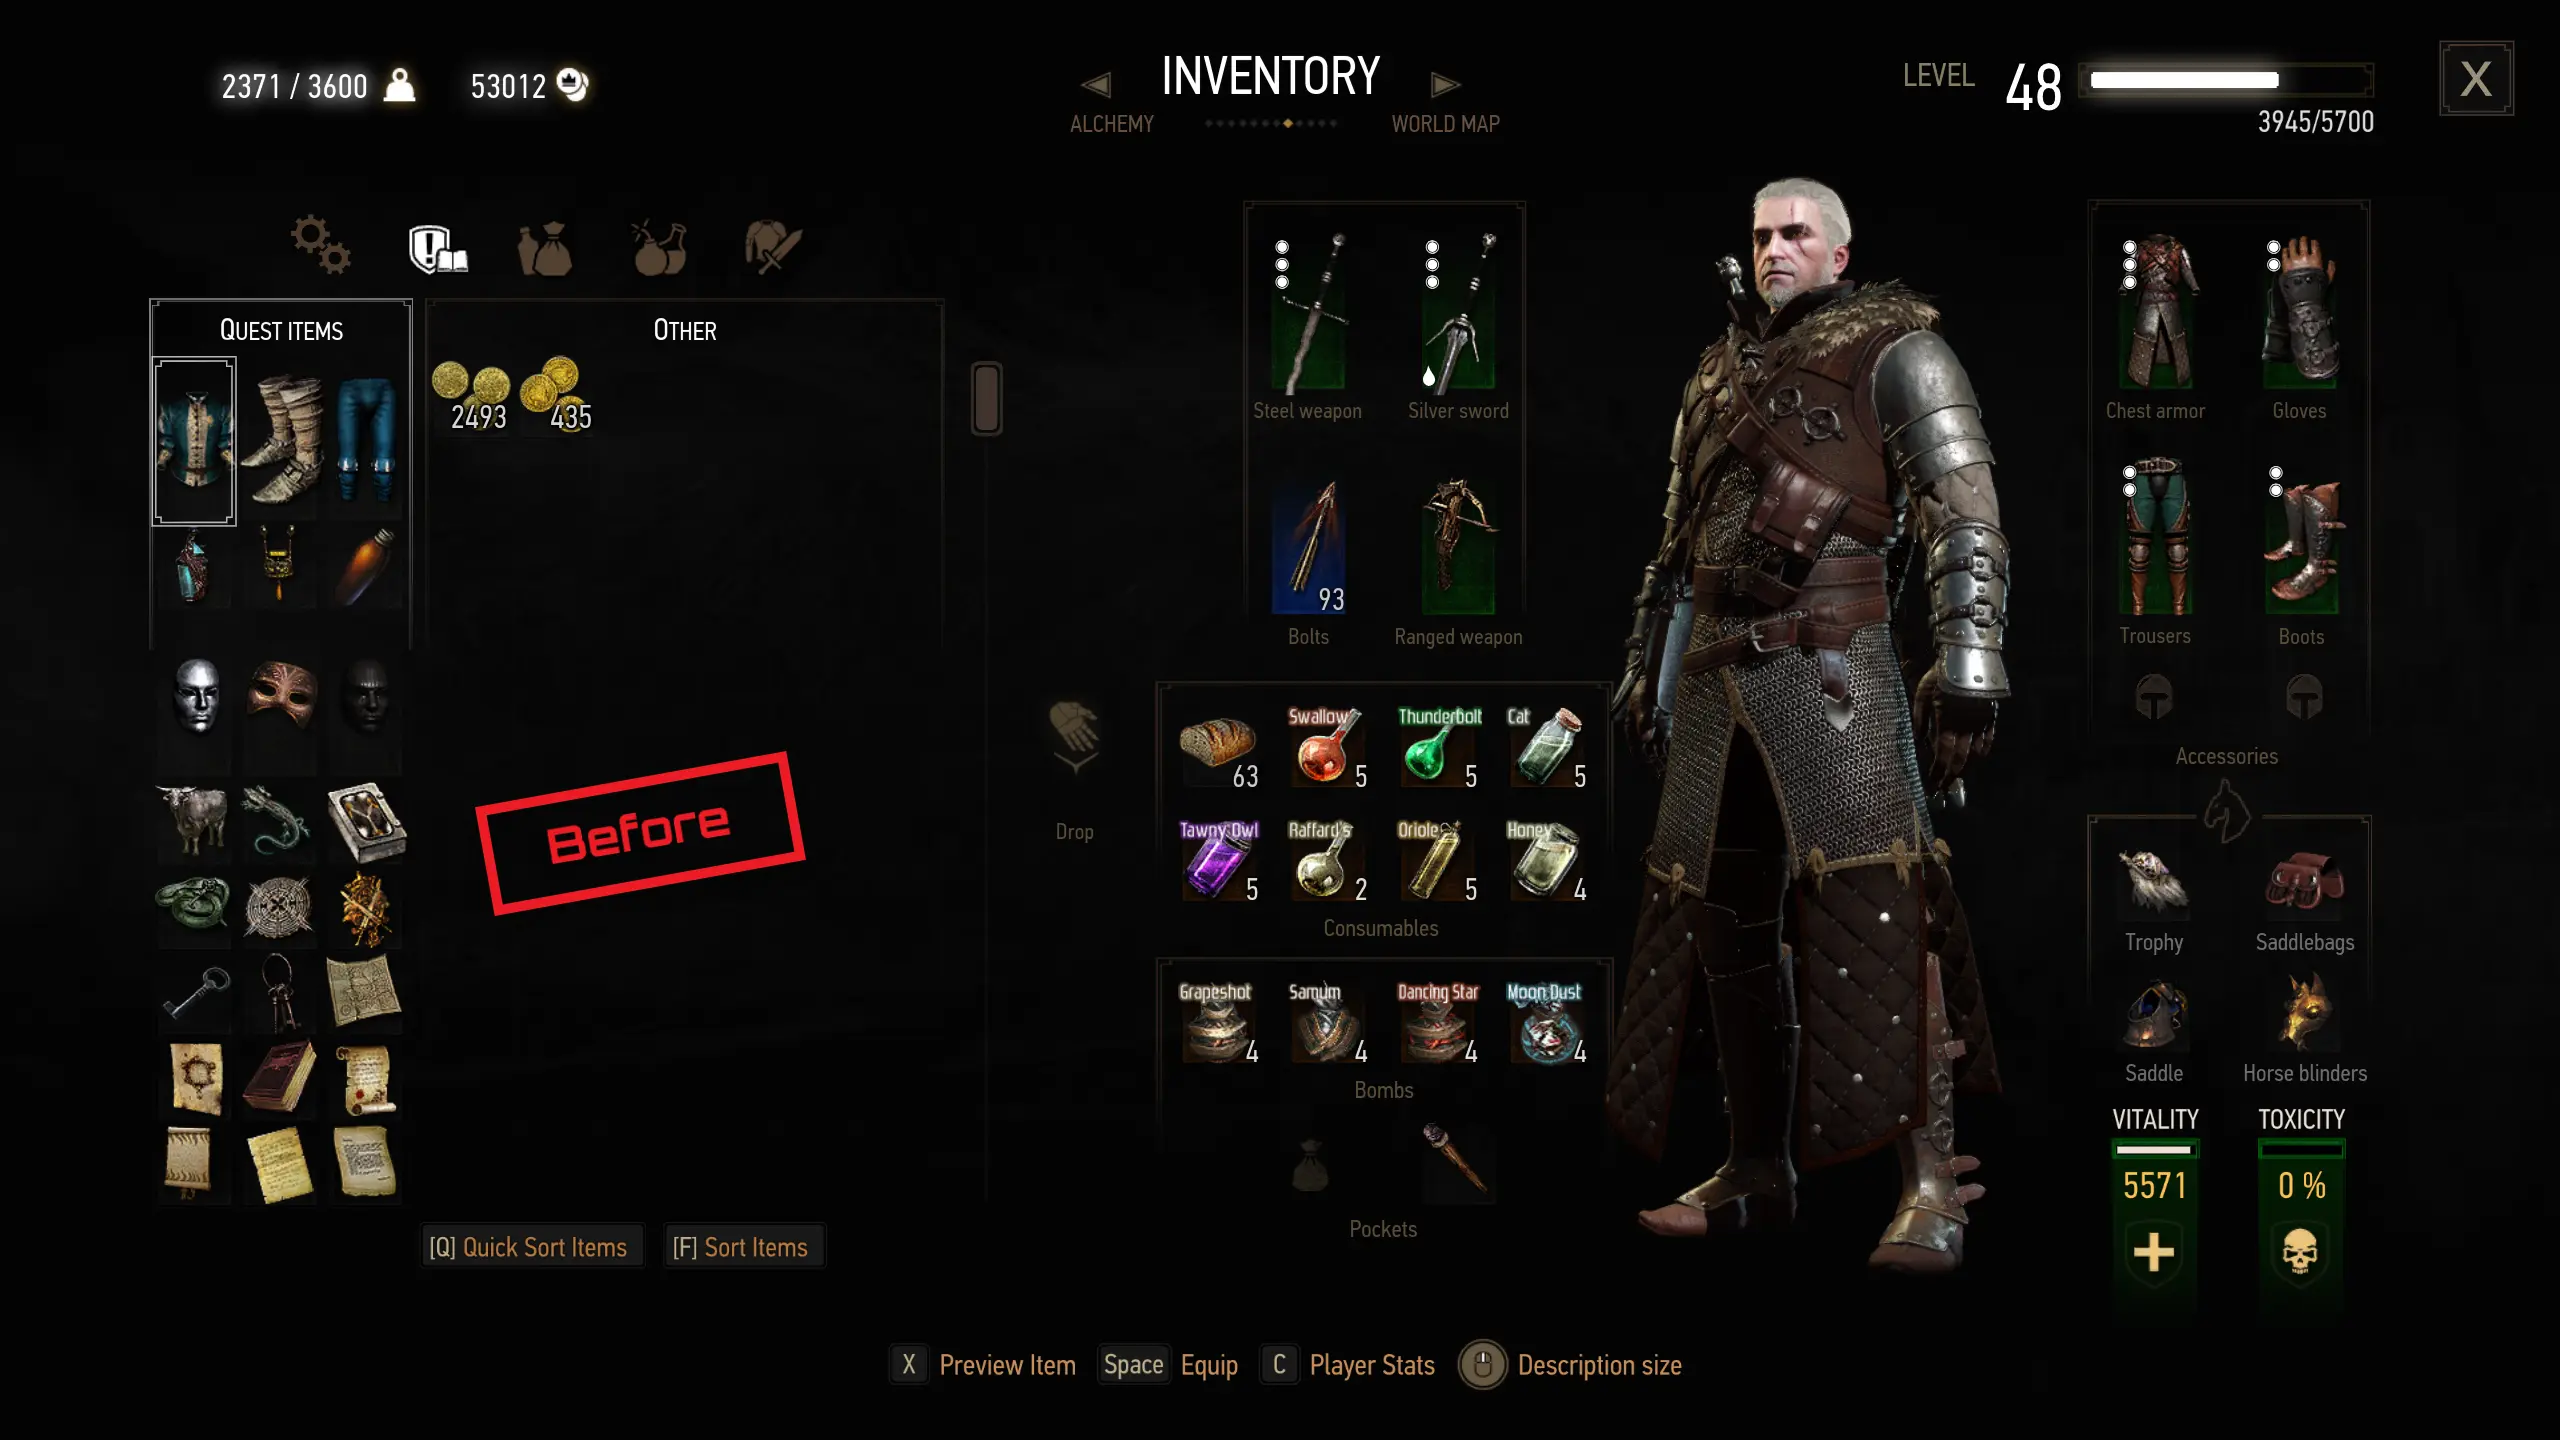The width and height of the screenshot is (2560, 1440).
Task: Select the Moon Dust bomb
Action: (1546, 1024)
